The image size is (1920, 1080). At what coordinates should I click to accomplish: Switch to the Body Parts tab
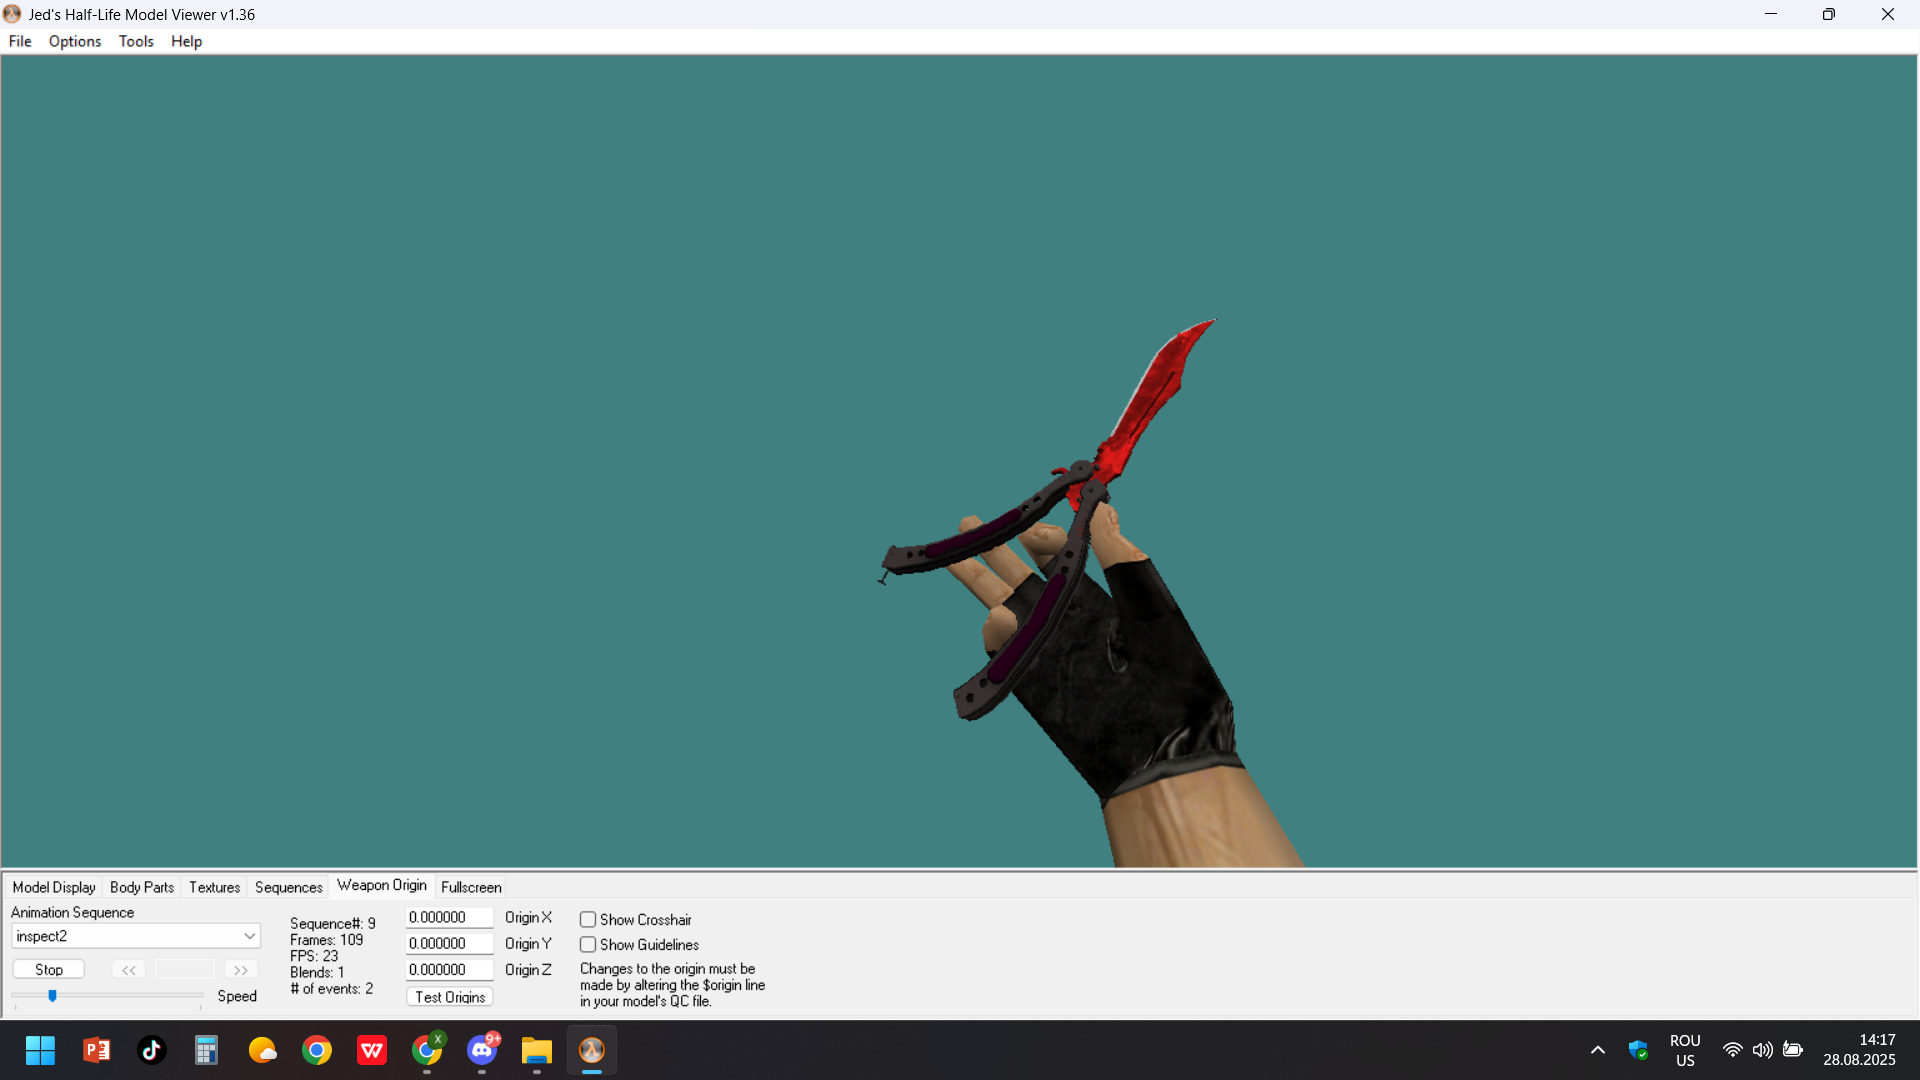click(142, 887)
